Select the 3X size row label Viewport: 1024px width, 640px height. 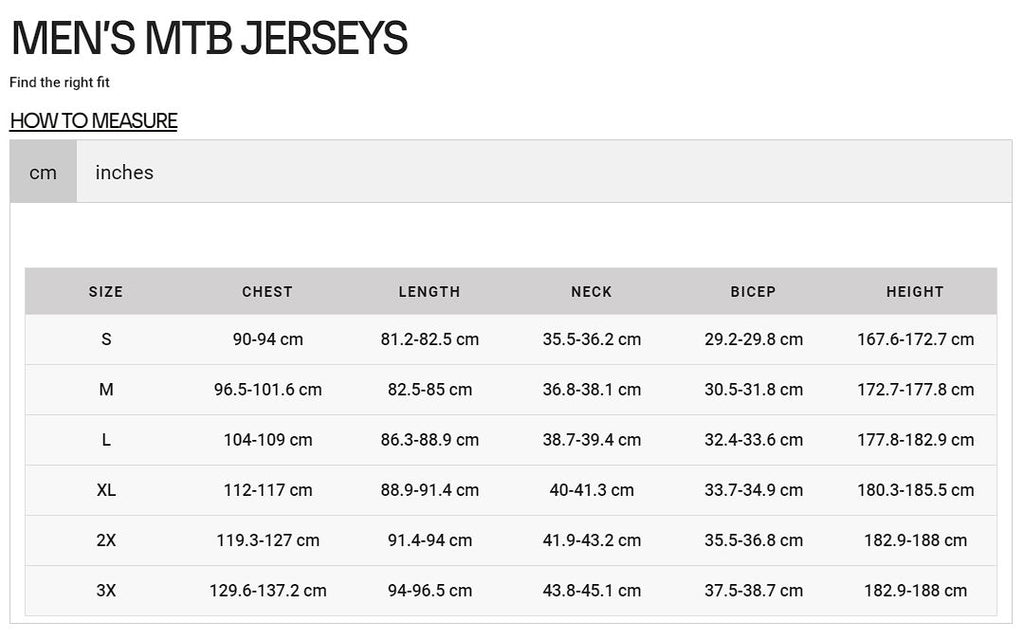[106, 591]
